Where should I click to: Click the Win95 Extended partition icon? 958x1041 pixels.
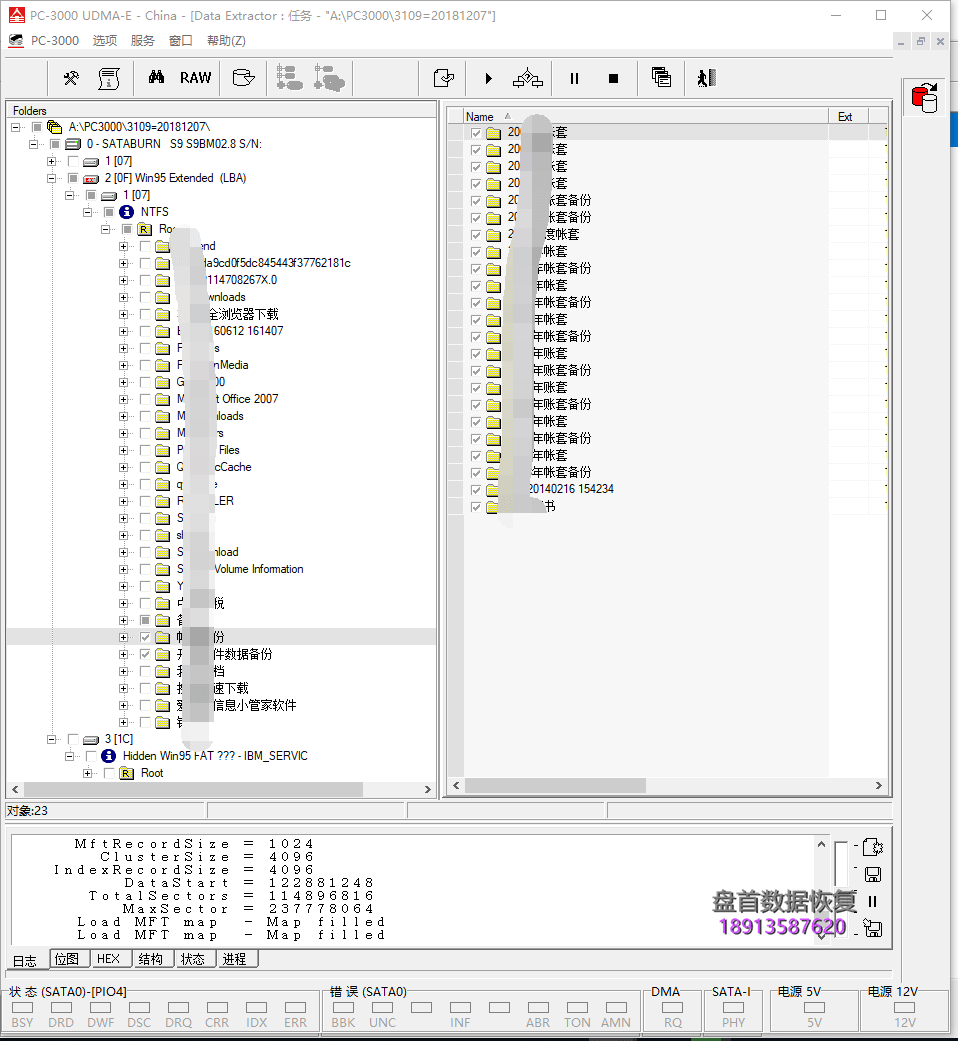point(91,178)
